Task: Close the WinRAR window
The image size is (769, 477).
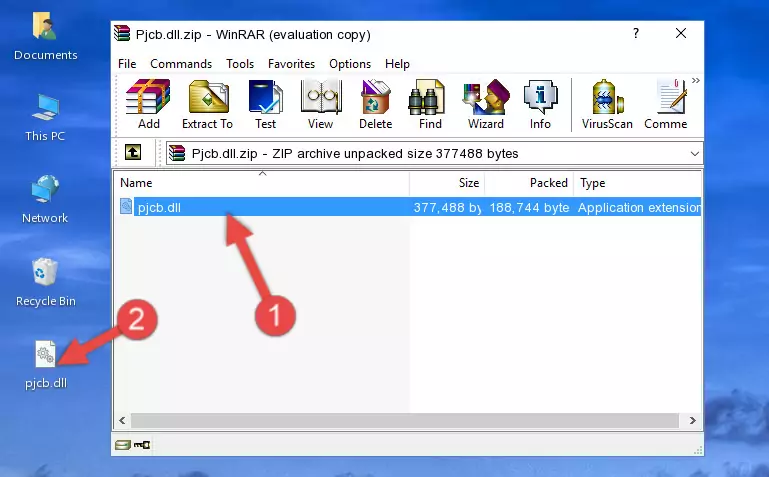Action: tap(681, 33)
